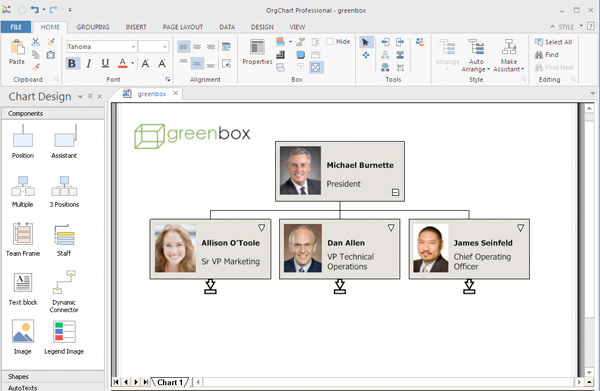Screen dimensions: 600x391
Task: Select the Assistant component
Action: click(x=64, y=141)
